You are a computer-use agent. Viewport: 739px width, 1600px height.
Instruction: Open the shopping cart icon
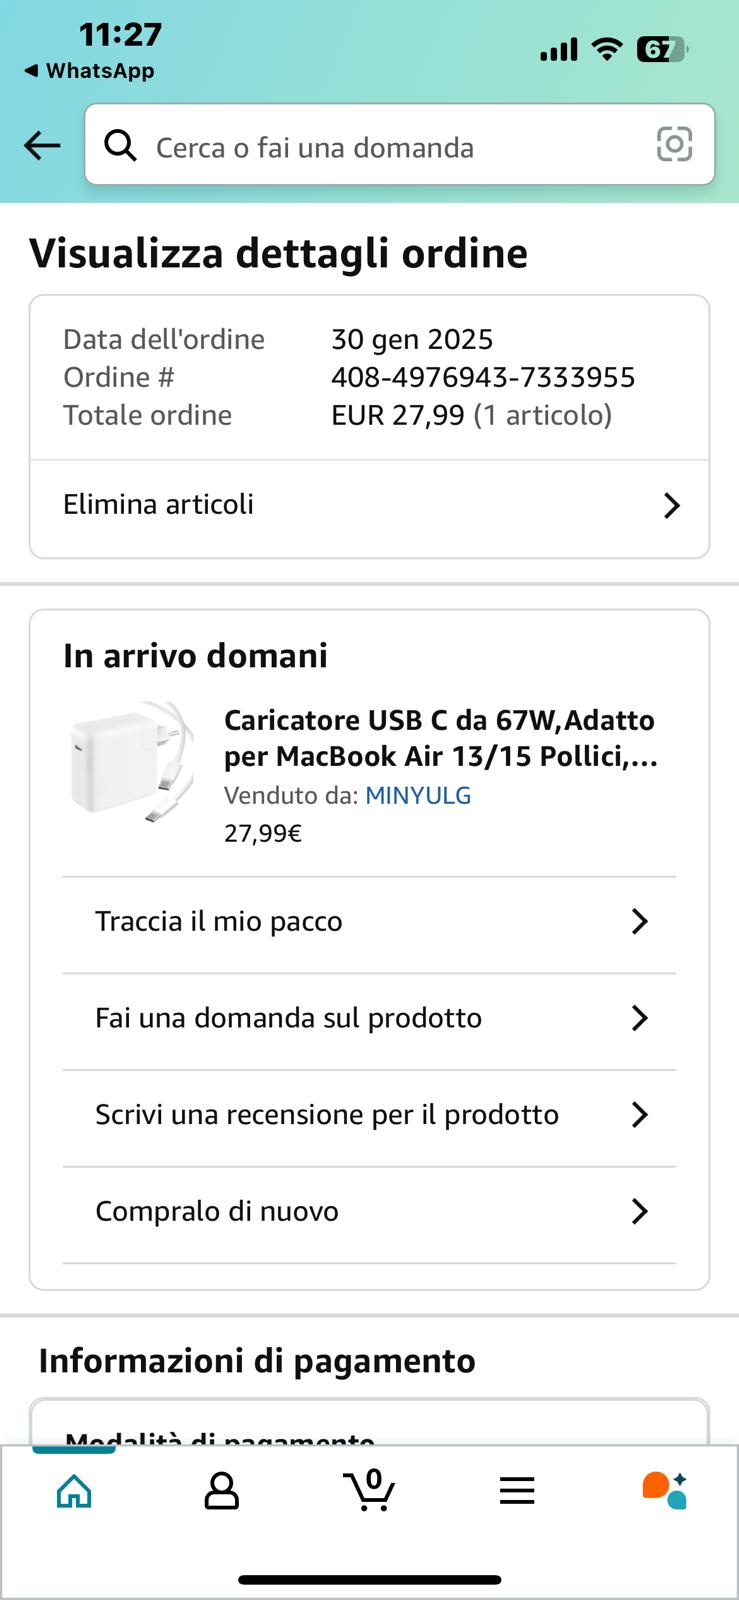369,1490
